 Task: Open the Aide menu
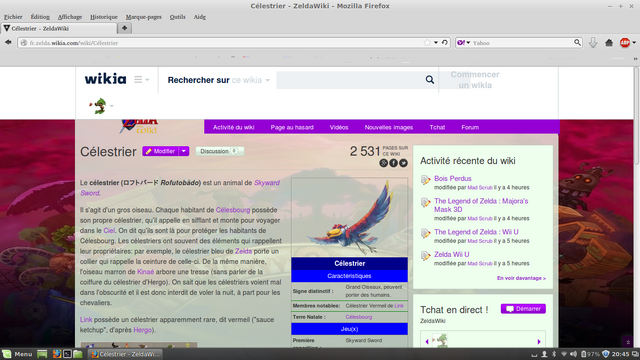coord(200,17)
